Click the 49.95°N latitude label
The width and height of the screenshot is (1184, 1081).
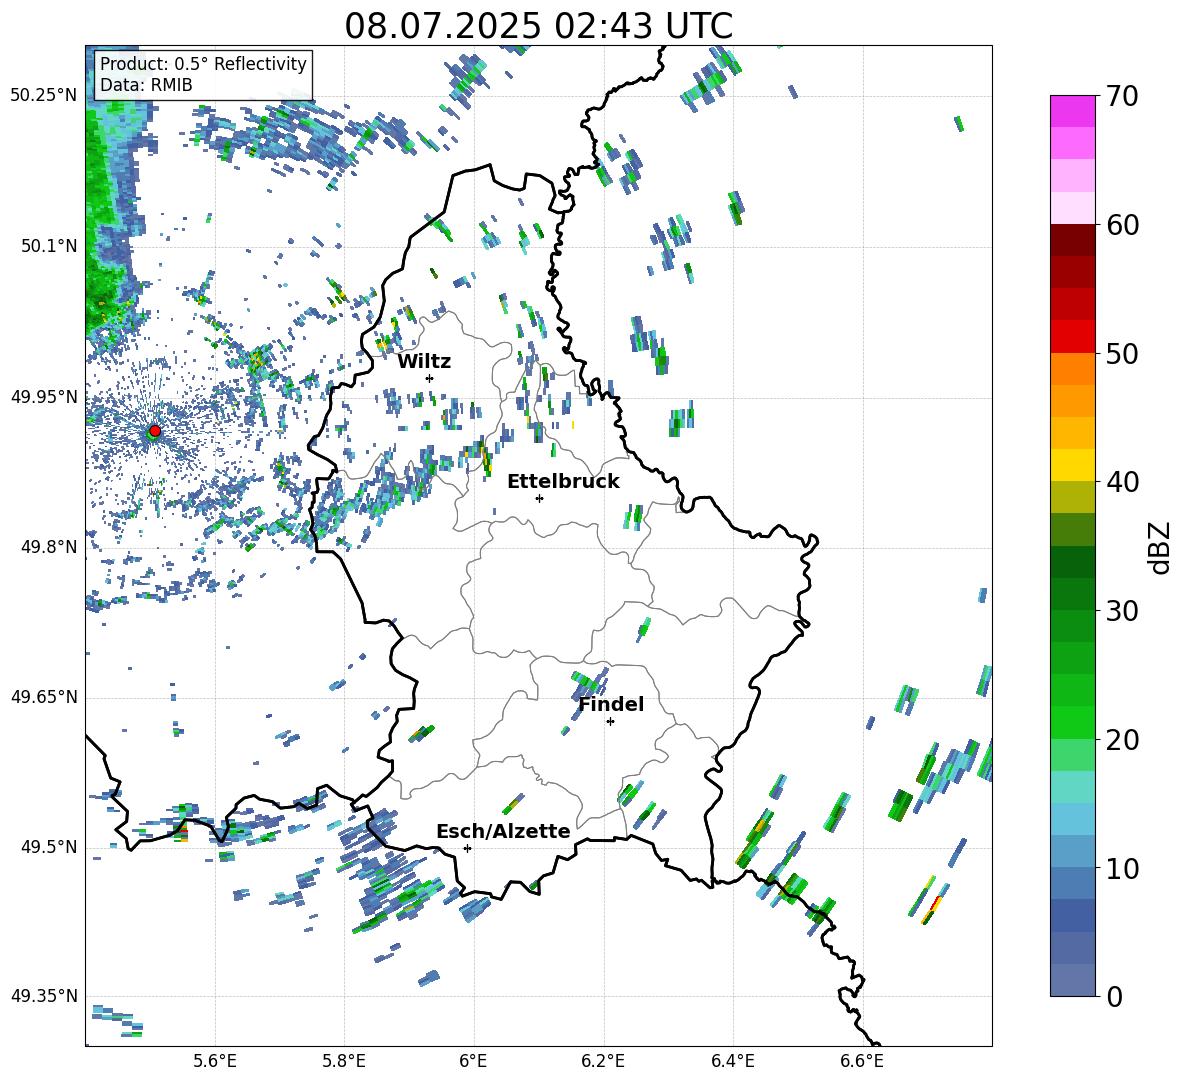point(44,396)
